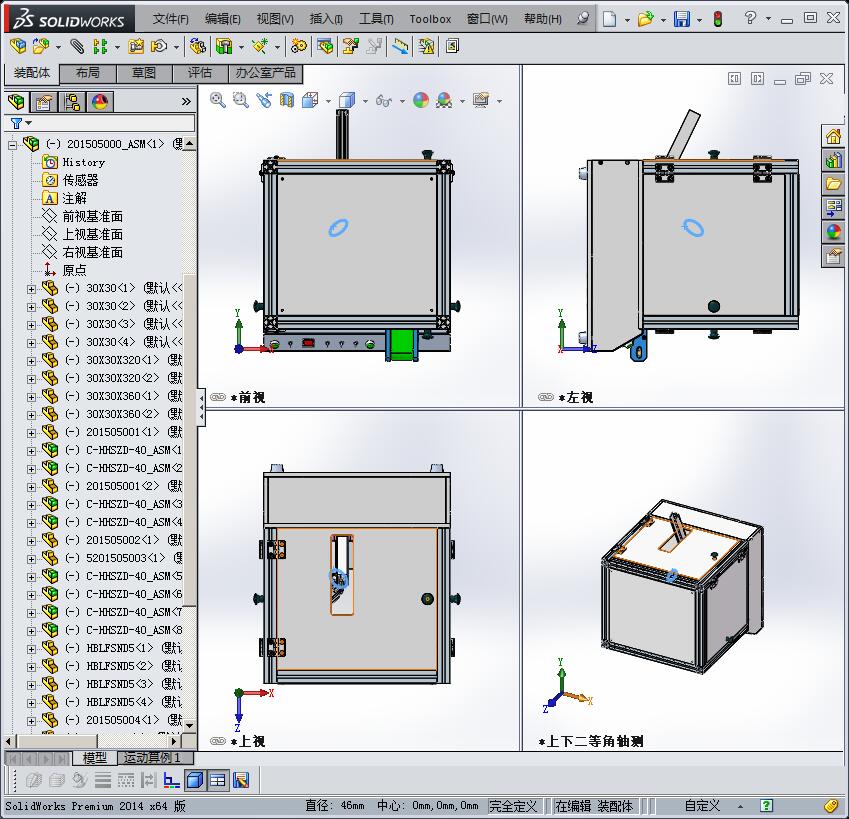Open the 插入(I) menu

pyautogui.click(x=326, y=19)
